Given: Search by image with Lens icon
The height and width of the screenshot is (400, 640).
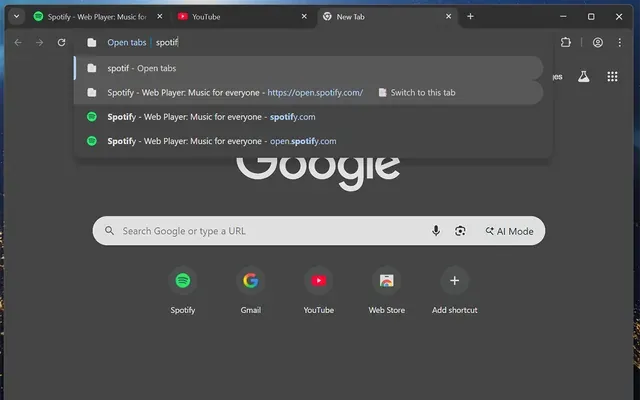Looking at the screenshot, I should [x=460, y=231].
